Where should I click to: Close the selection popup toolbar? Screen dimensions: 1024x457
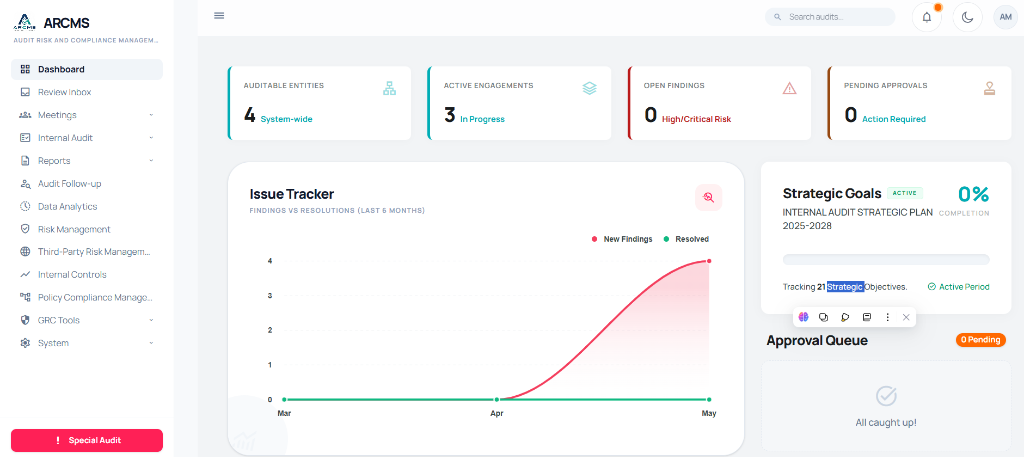[x=906, y=317]
